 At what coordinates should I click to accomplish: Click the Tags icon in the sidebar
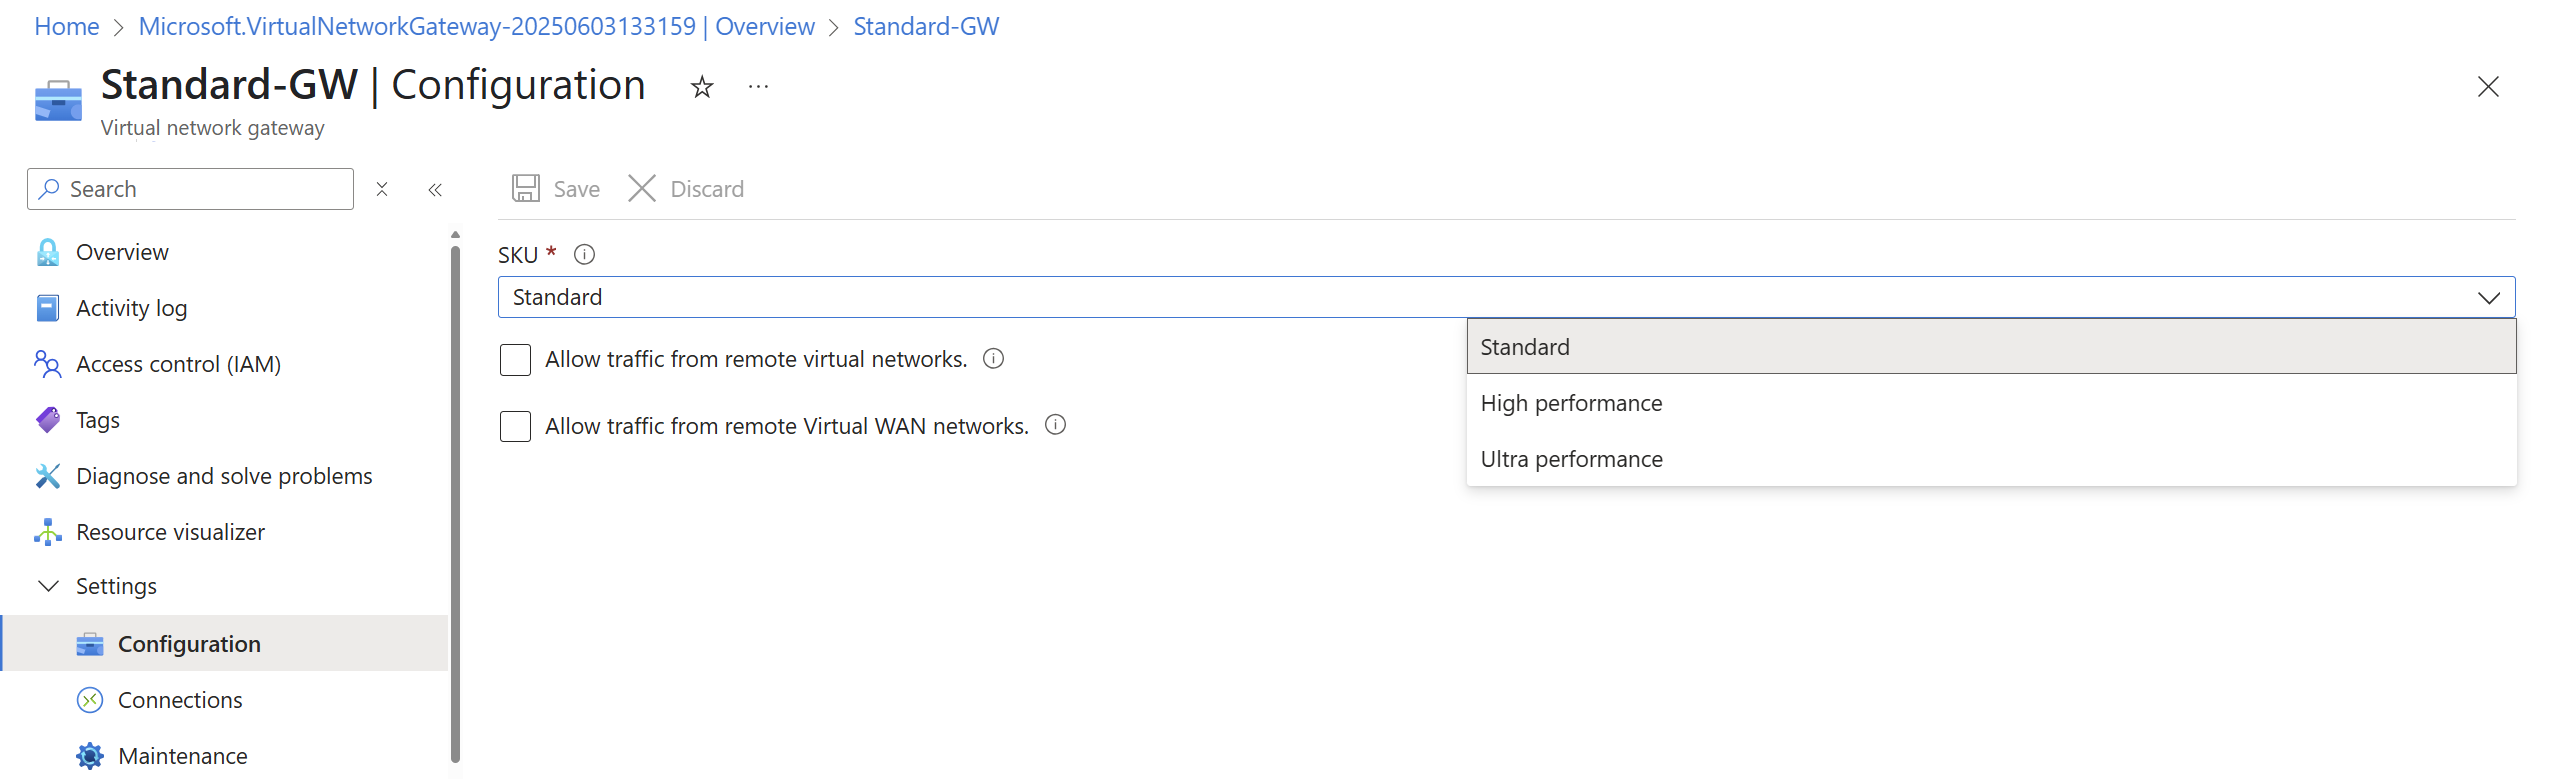pos(47,420)
